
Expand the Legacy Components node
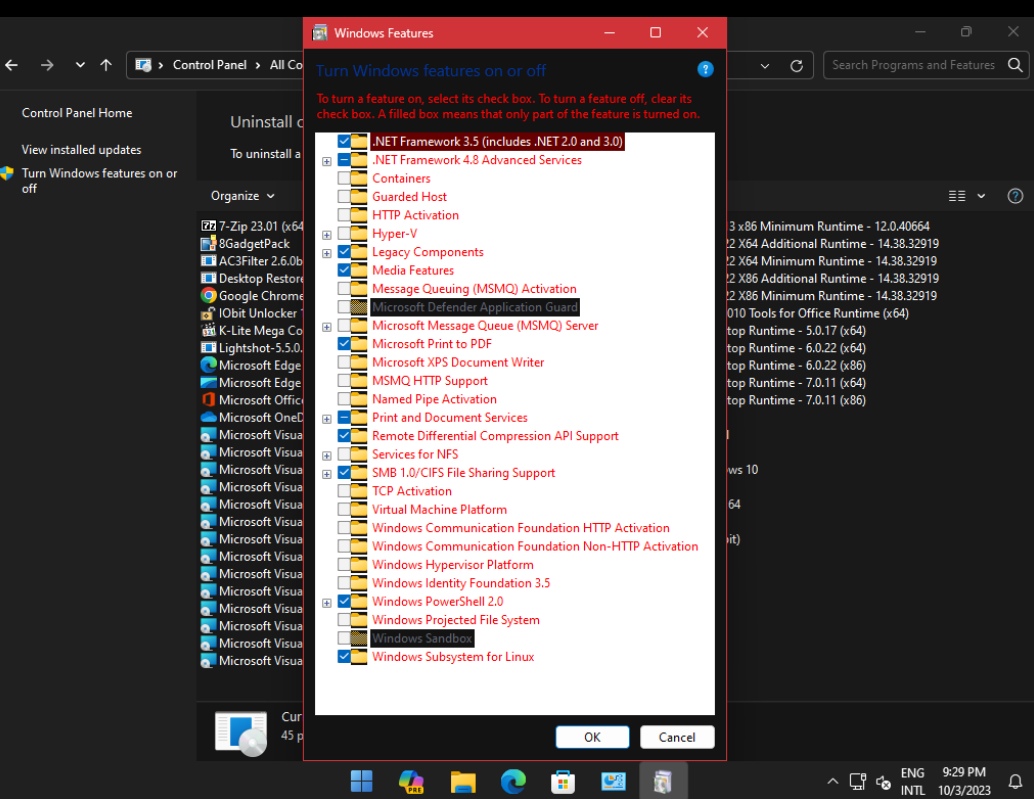pyautogui.click(x=326, y=253)
